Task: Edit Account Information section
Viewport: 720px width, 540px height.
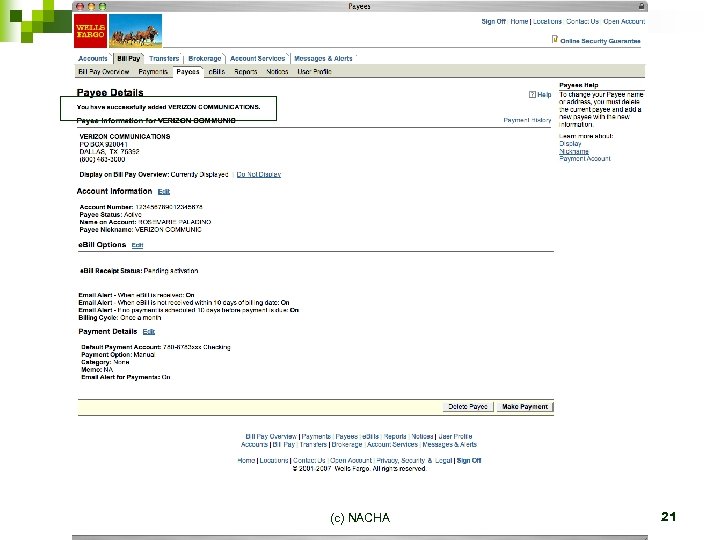Action: (x=163, y=192)
